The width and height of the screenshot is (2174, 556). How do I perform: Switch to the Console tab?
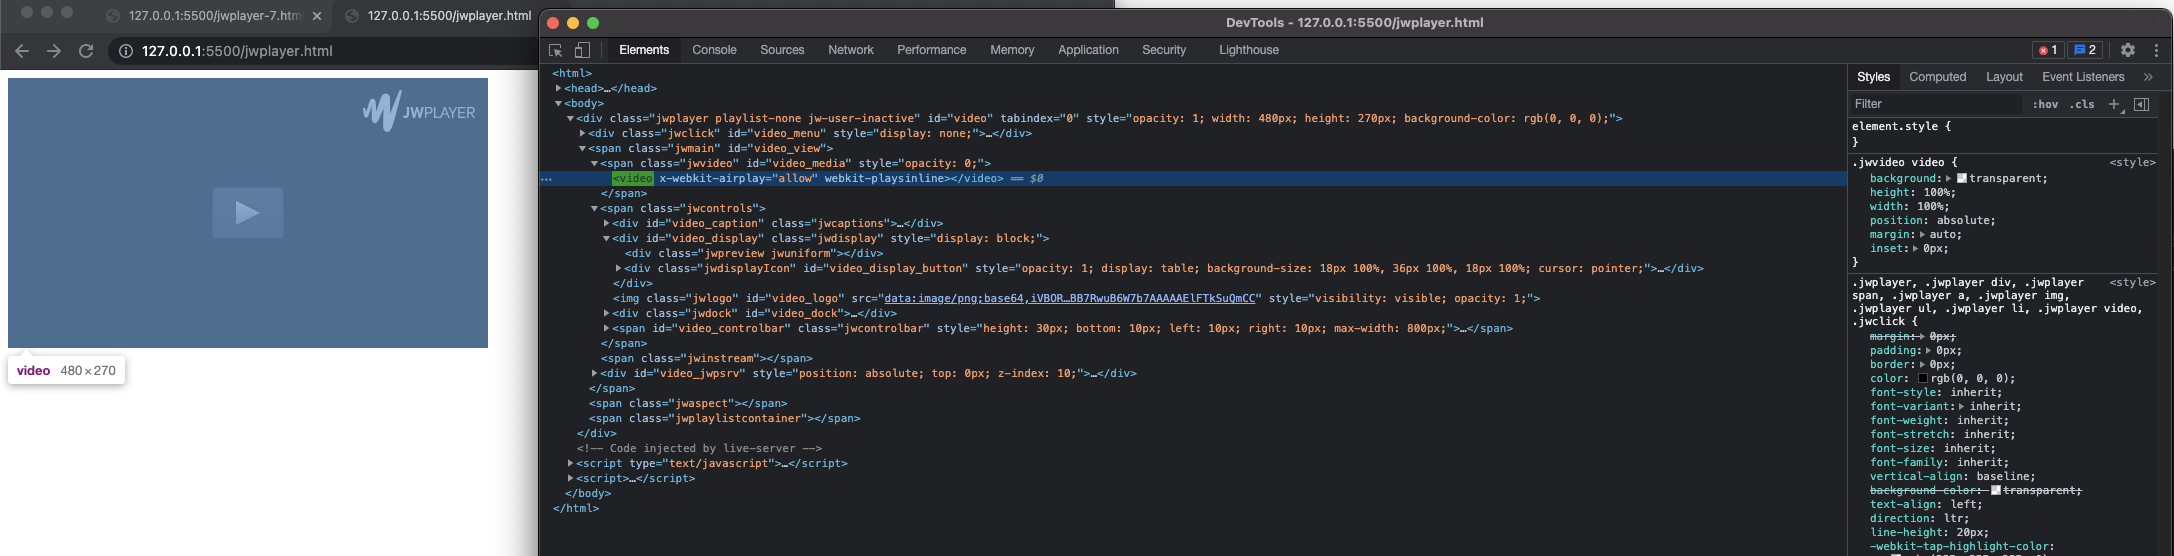coord(714,50)
